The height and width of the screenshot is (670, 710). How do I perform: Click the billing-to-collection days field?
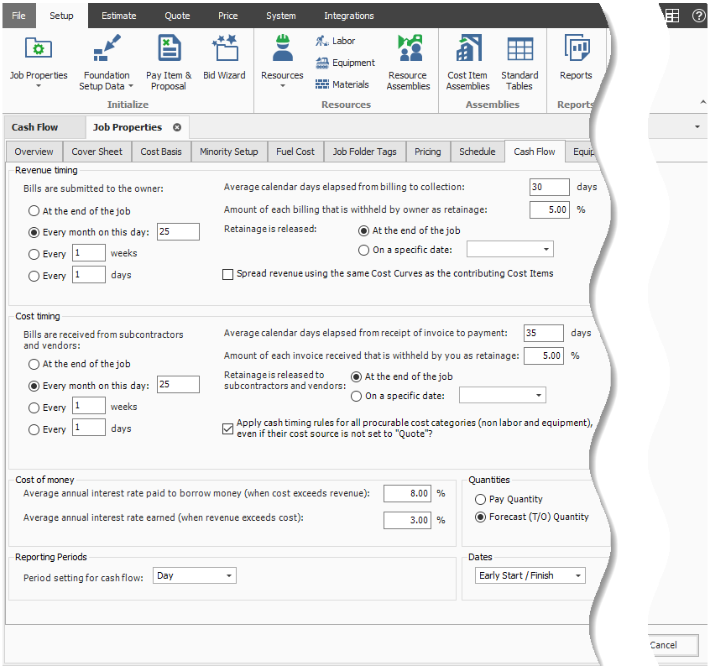[548, 187]
